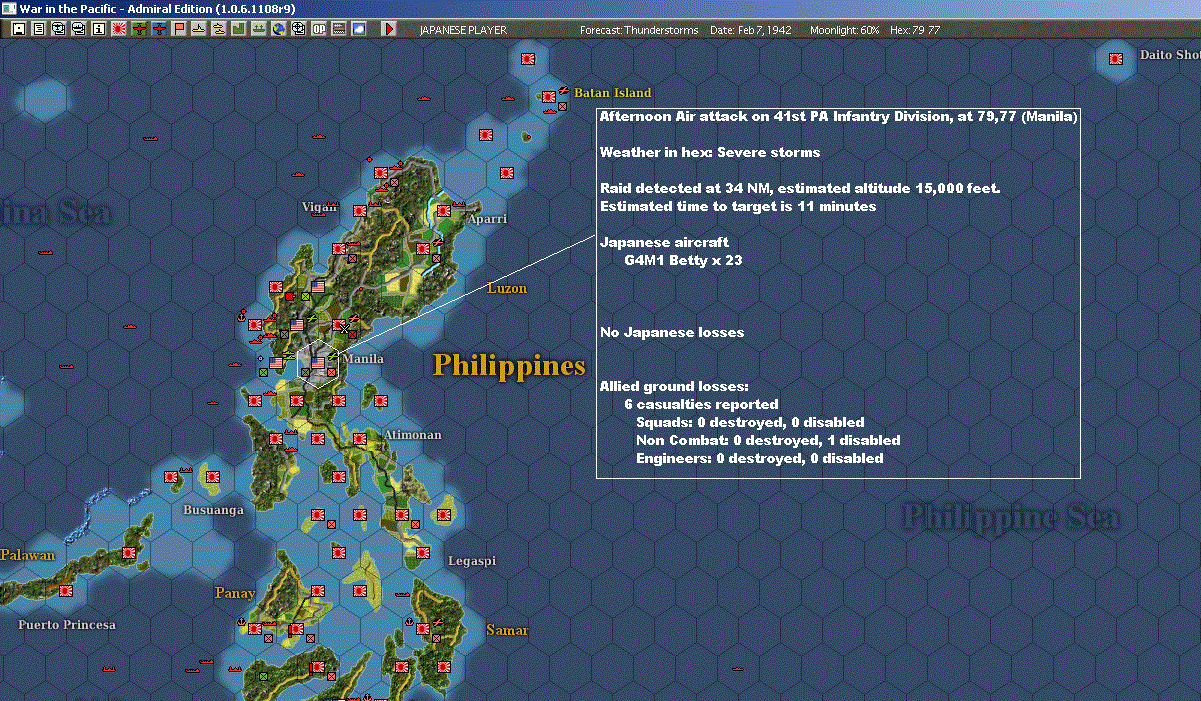Click the Legaspi city label

click(472, 561)
